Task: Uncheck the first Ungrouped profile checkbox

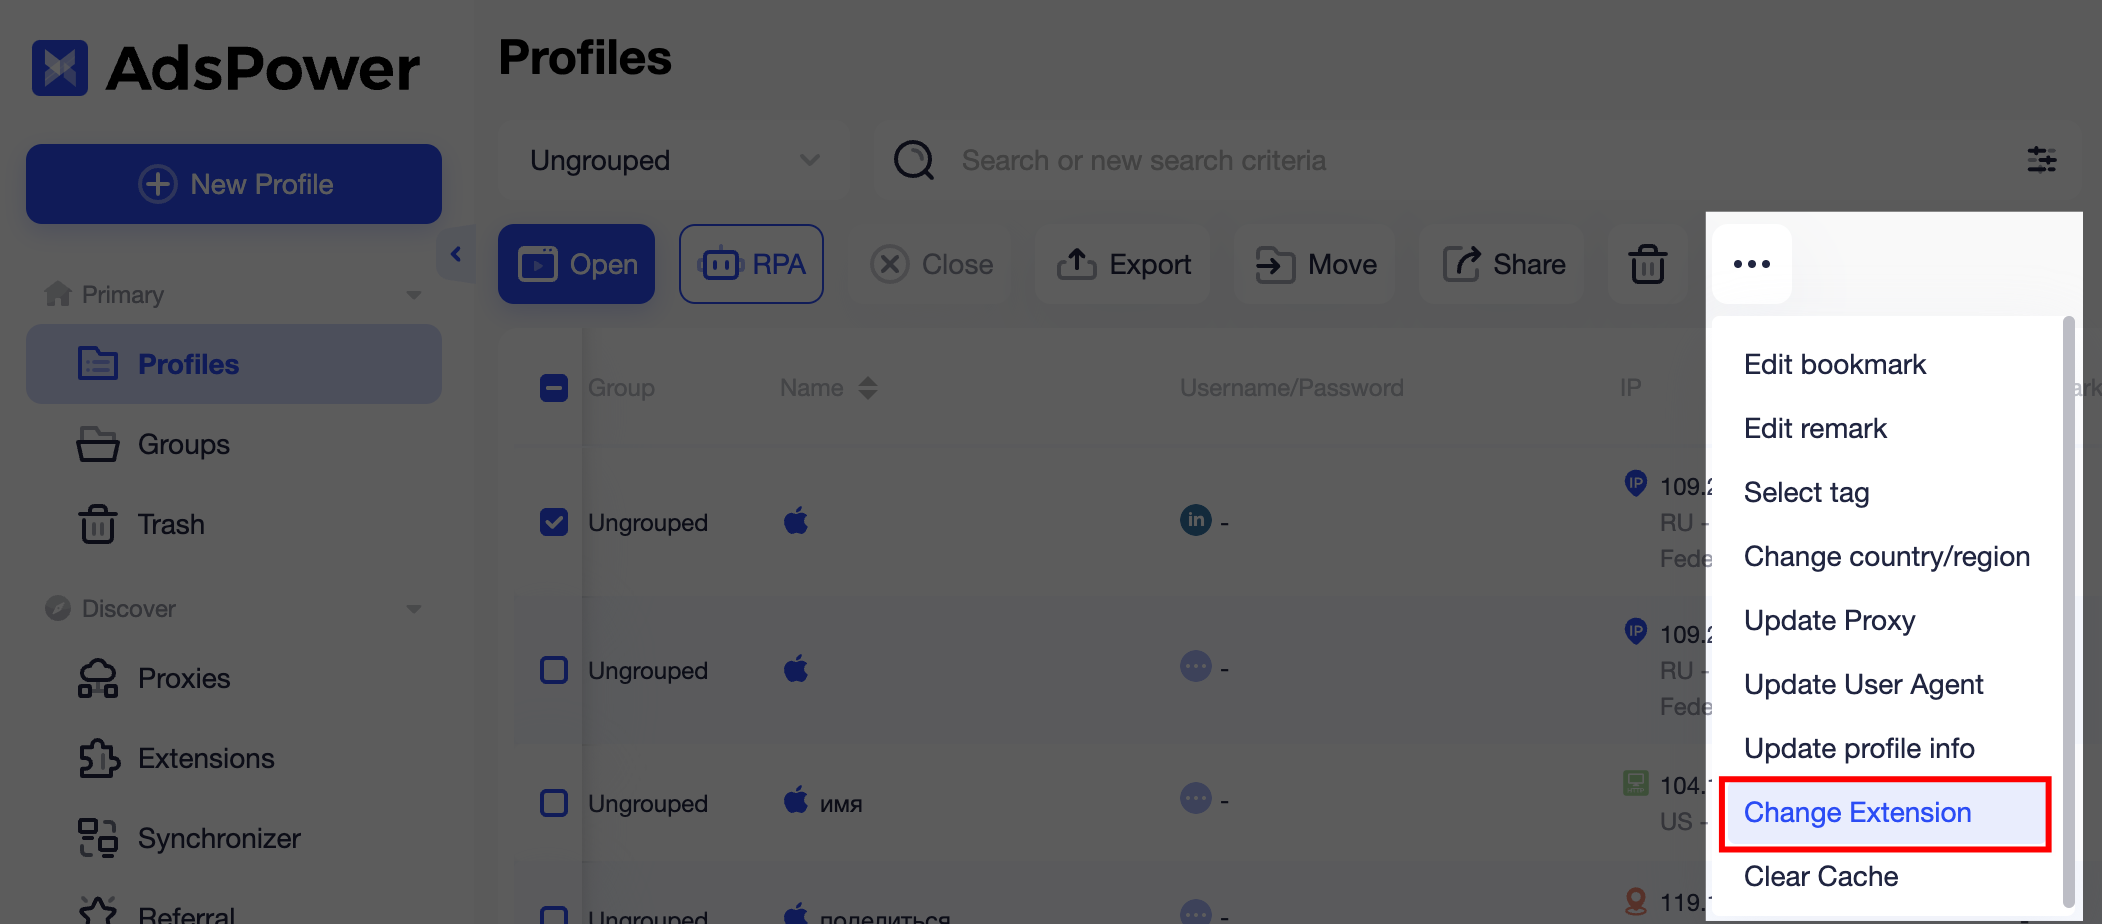Action: (553, 521)
